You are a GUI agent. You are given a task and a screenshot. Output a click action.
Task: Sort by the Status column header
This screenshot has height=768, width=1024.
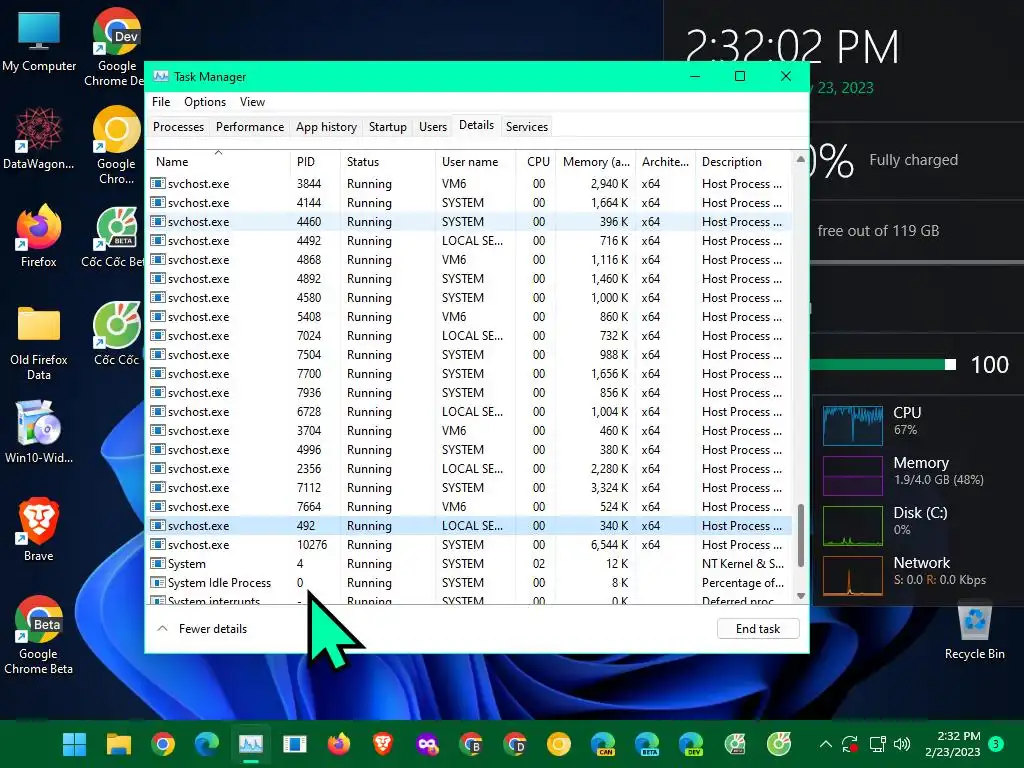click(x=387, y=162)
